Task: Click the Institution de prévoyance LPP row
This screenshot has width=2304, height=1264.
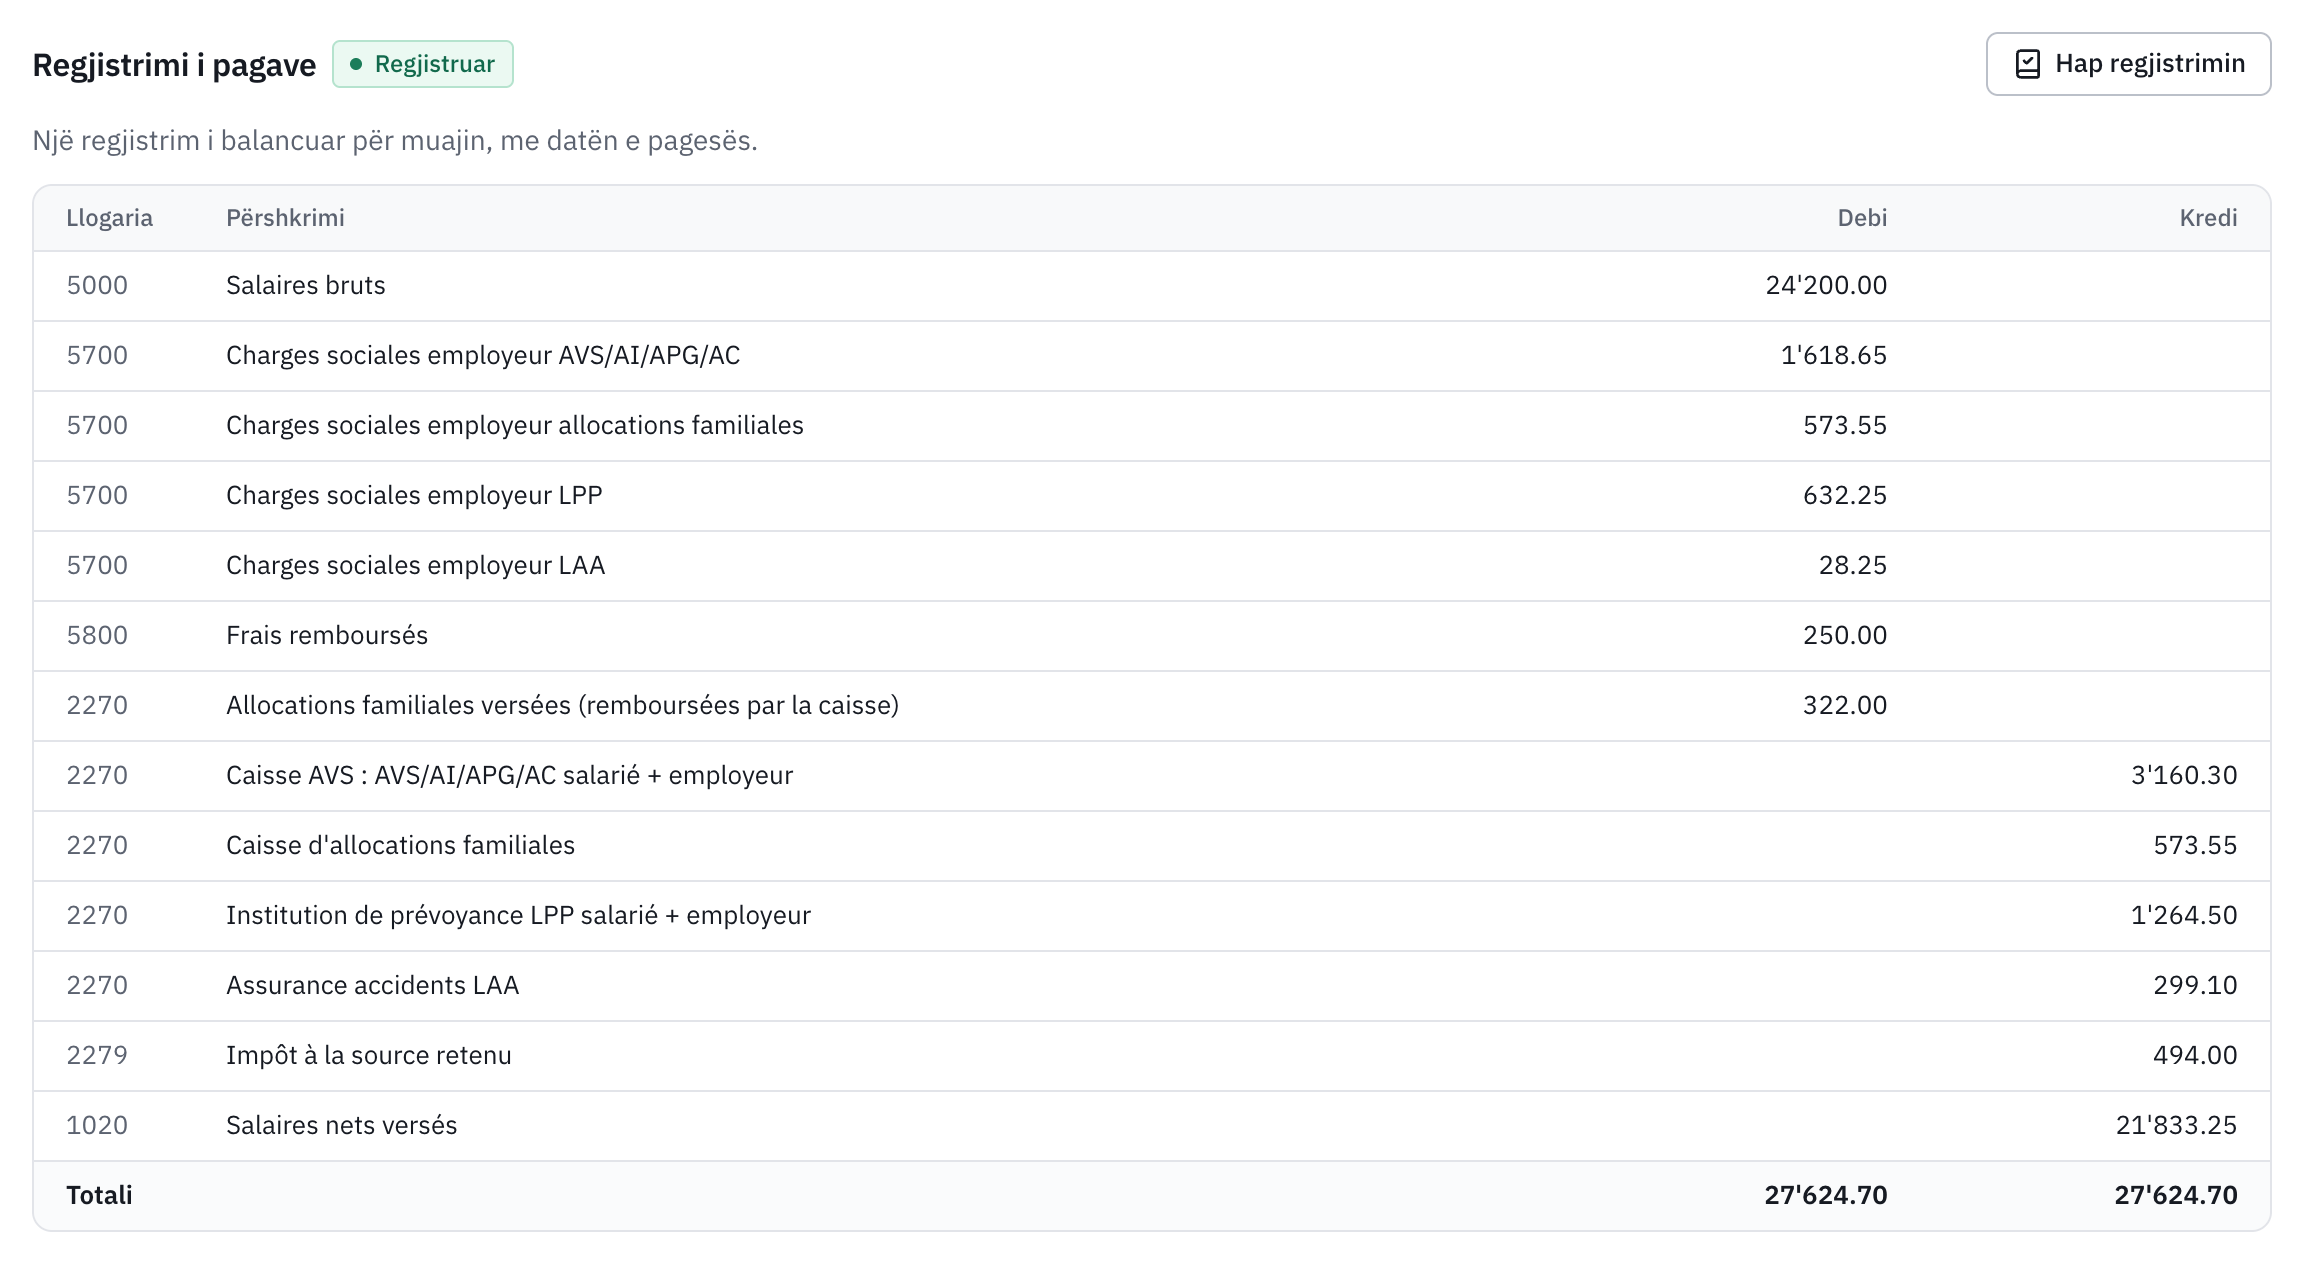Action: (1152, 916)
